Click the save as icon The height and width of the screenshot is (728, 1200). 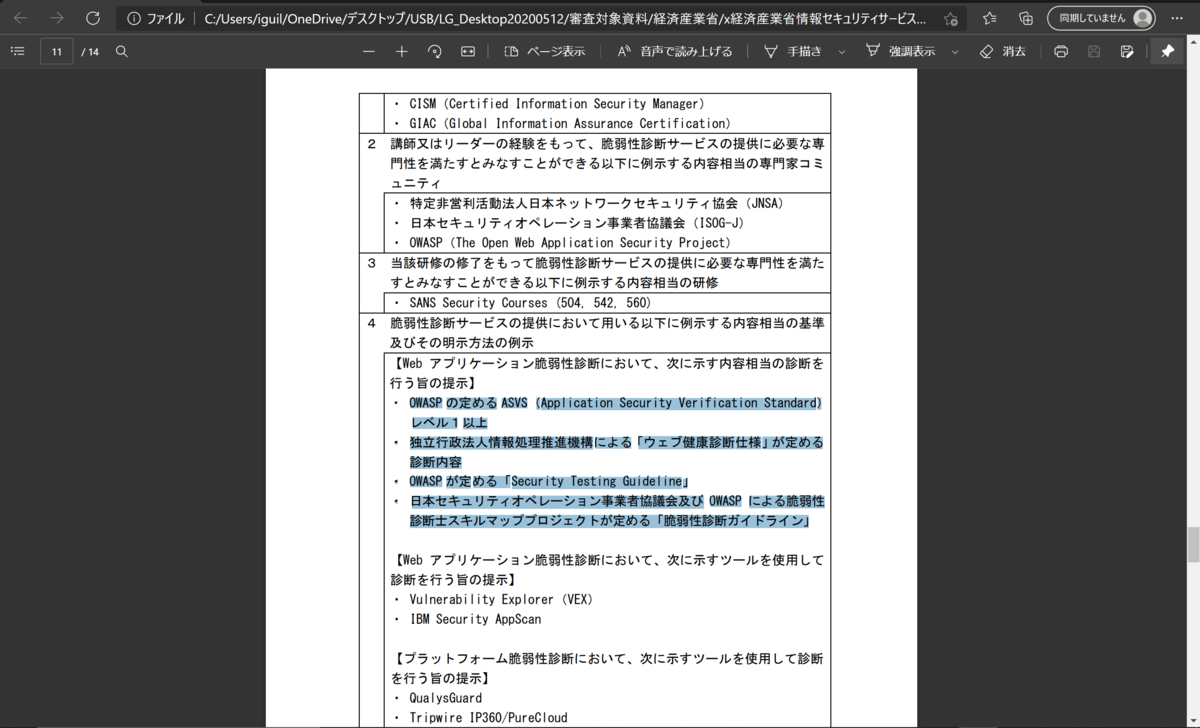(x=1127, y=51)
